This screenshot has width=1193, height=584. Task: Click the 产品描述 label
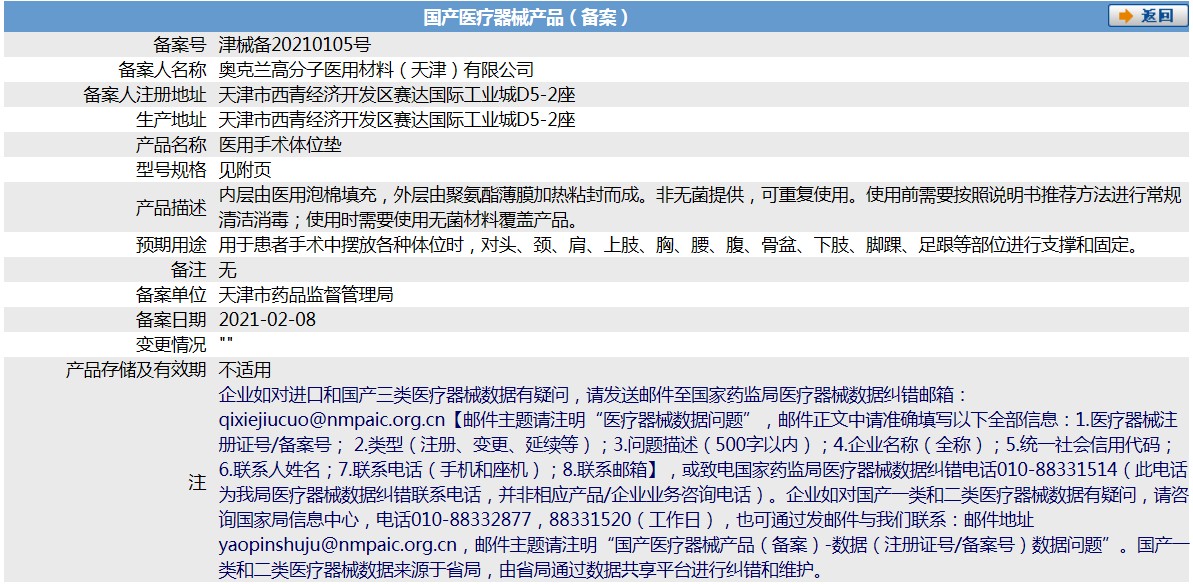tap(171, 208)
